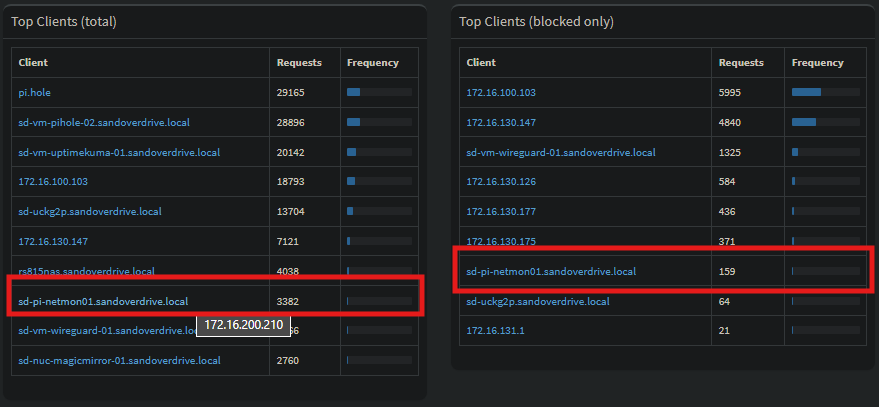Open sd-pi-netmon01 link in Top Clients (total)
The height and width of the screenshot is (407, 879).
tap(103, 301)
